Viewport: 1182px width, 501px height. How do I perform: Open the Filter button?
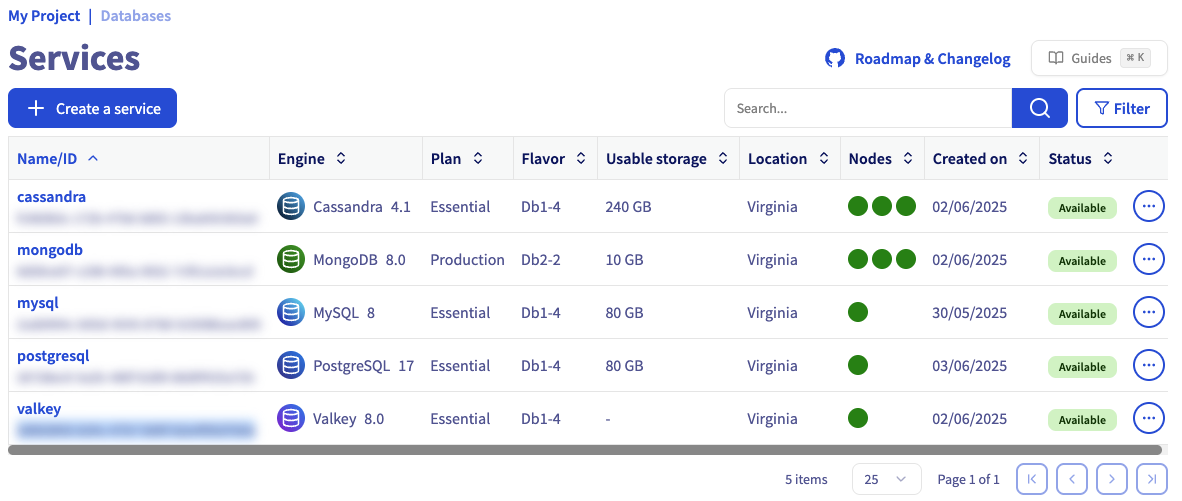point(1121,108)
